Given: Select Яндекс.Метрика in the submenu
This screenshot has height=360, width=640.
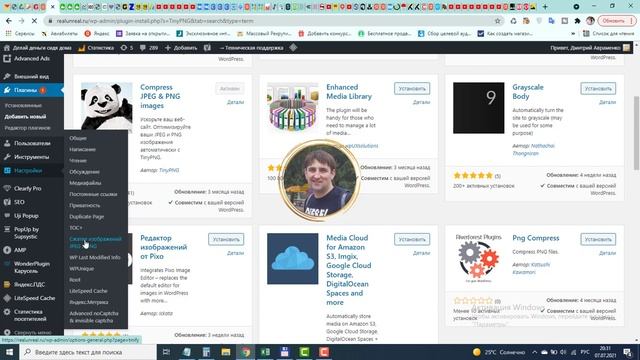Looking at the screenshot, I should coord(89,302).
